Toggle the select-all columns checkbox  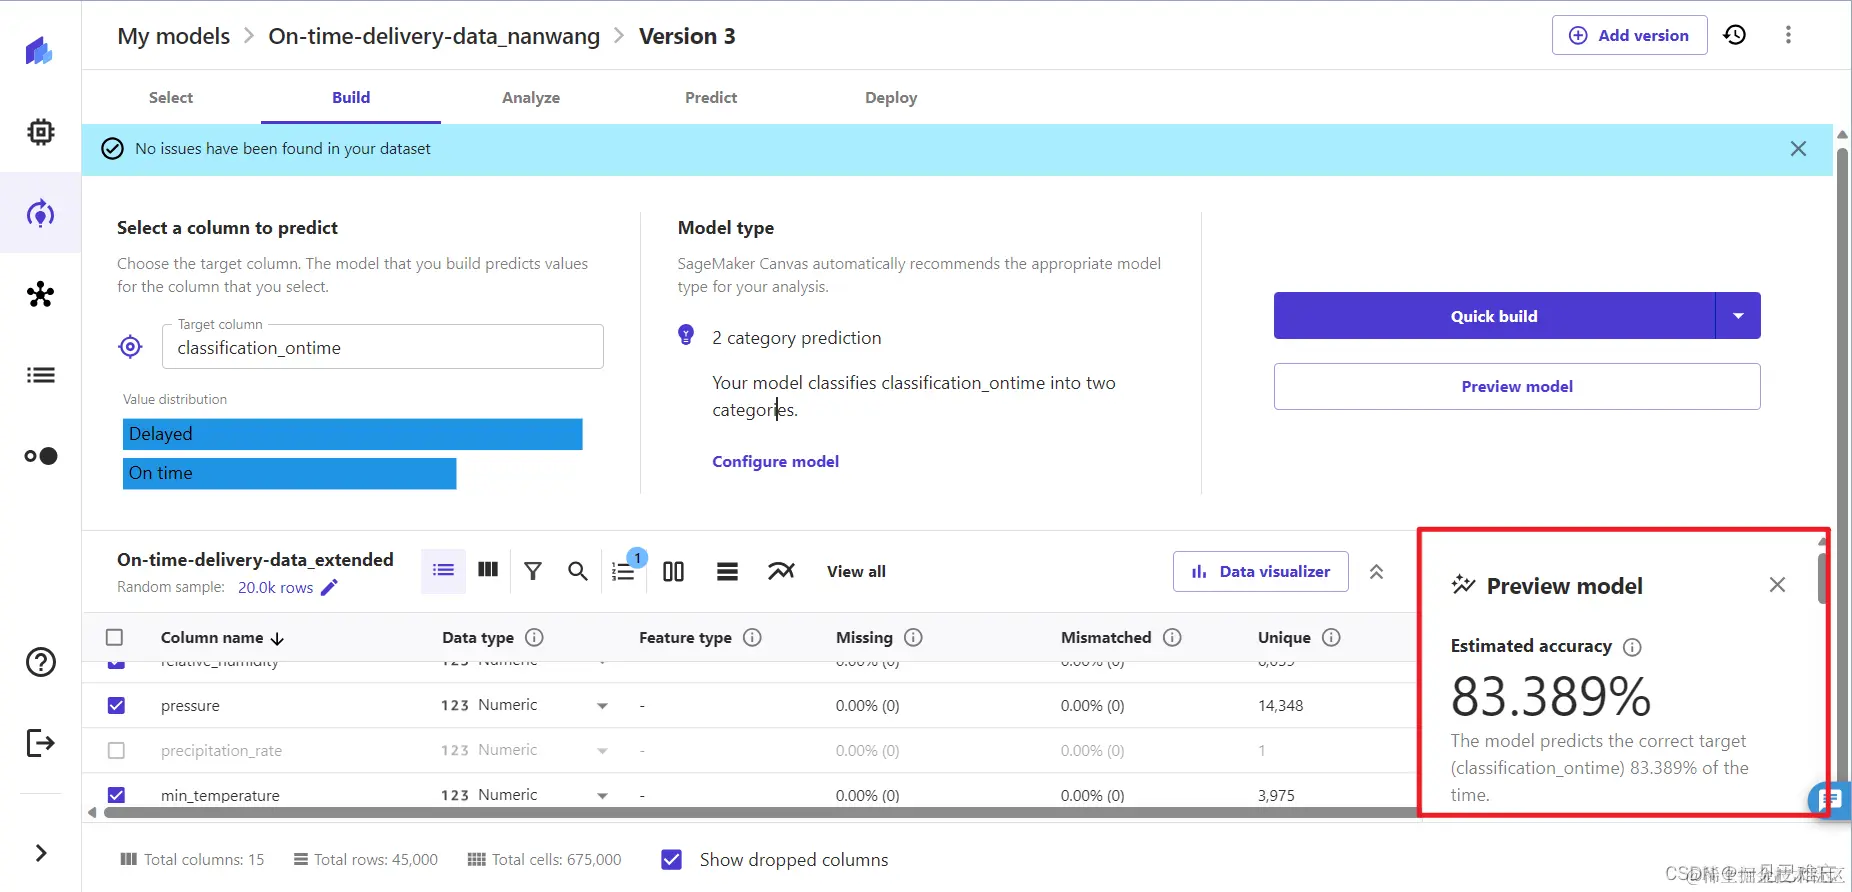click(115, 638)
